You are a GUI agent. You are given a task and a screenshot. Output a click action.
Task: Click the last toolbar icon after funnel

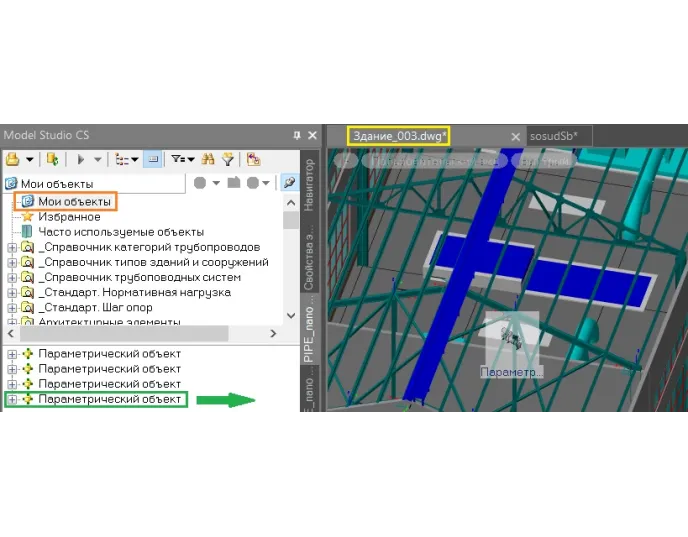pos(254,159)
